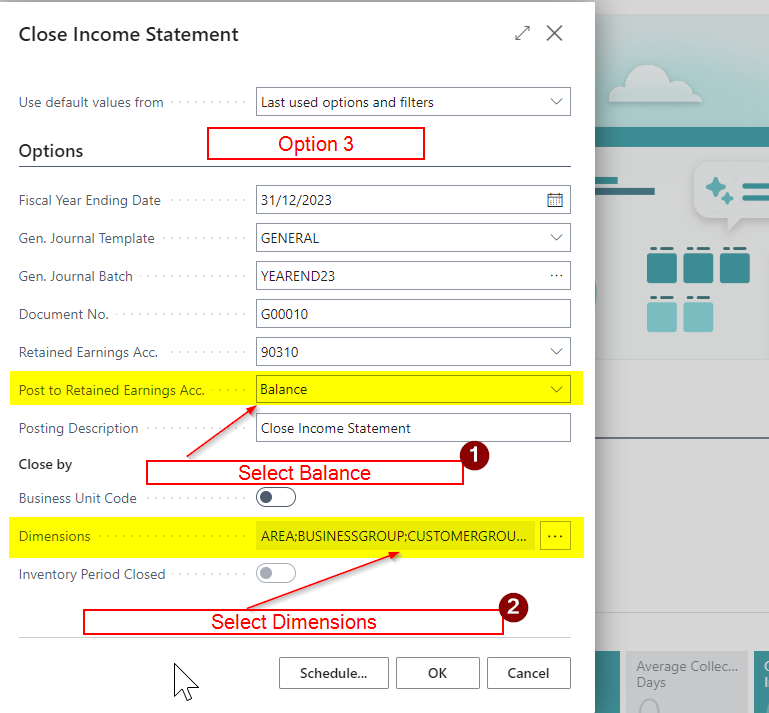Click the Gen. Journal Batch lookup ellipsis

556,276
